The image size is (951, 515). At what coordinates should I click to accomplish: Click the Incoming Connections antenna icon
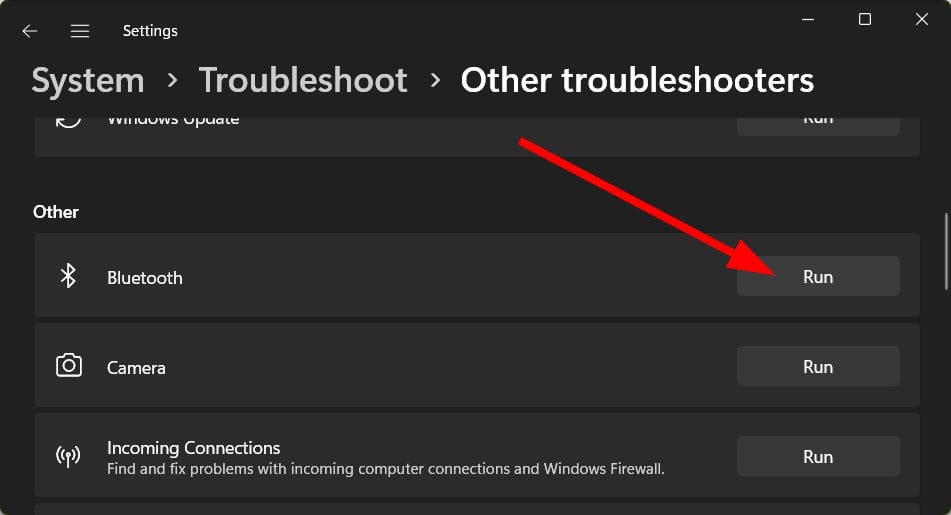(x=68, y=456)
